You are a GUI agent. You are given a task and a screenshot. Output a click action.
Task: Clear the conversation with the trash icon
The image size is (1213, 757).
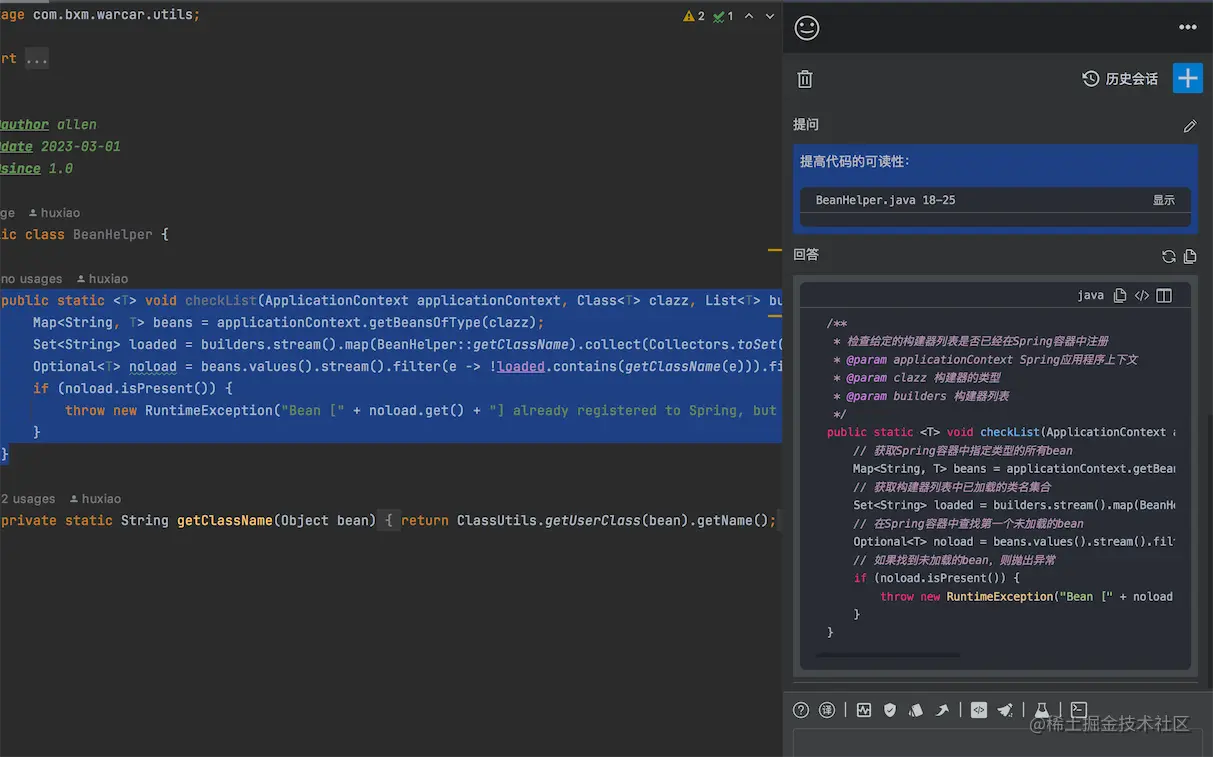click(x=805, y=79)
